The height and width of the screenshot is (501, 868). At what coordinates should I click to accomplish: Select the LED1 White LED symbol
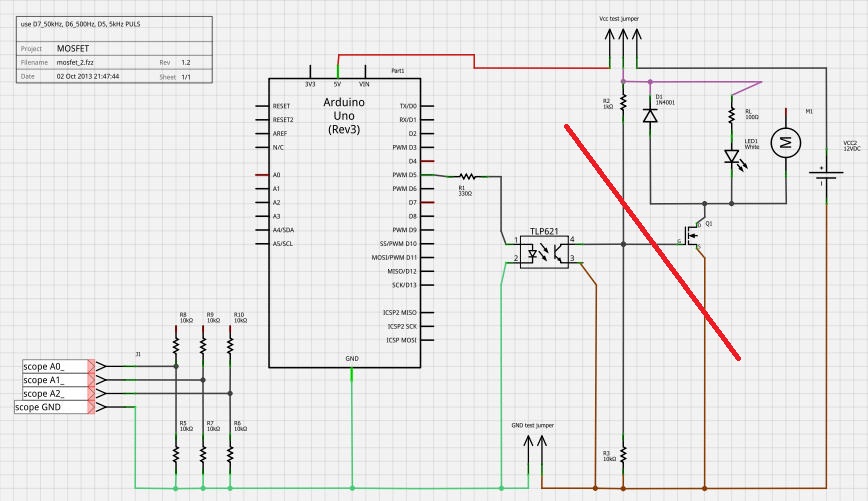[x=731, y=156]
